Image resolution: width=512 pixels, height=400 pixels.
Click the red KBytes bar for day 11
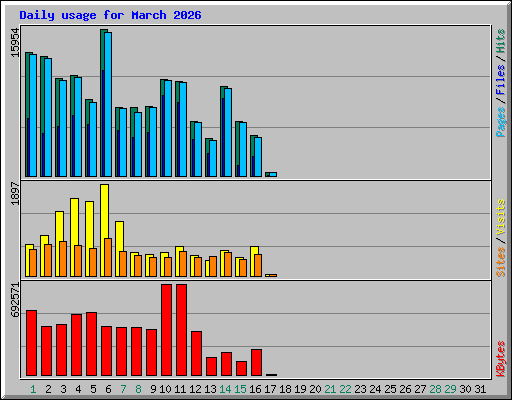tap(181, 330)
